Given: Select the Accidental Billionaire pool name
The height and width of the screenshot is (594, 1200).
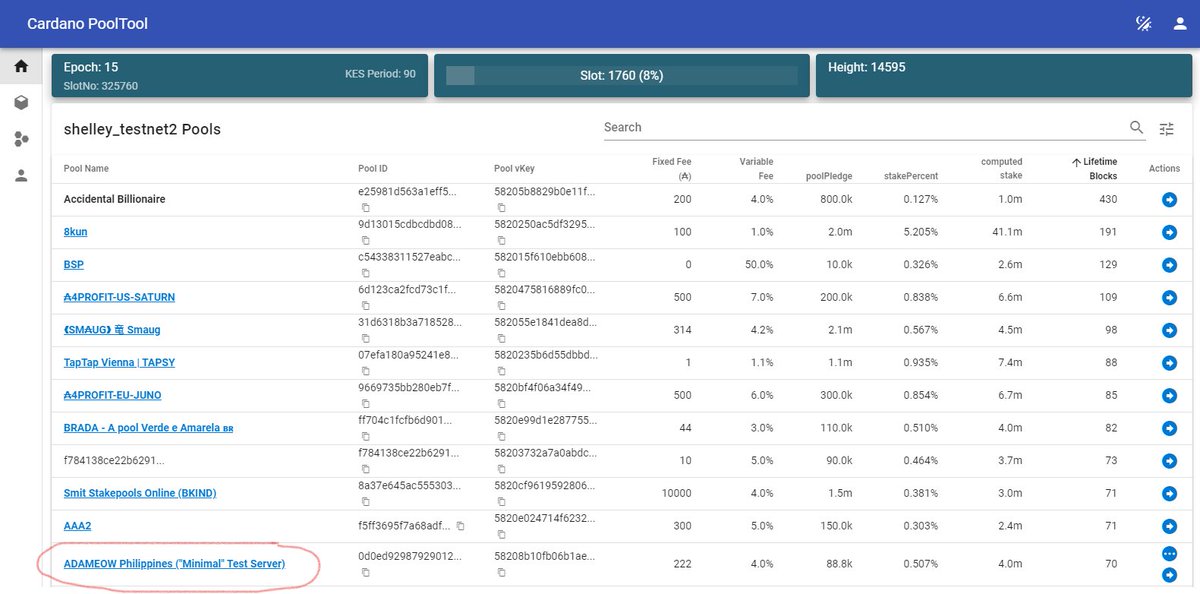Looking at the screenshot, I should [114, 199].
